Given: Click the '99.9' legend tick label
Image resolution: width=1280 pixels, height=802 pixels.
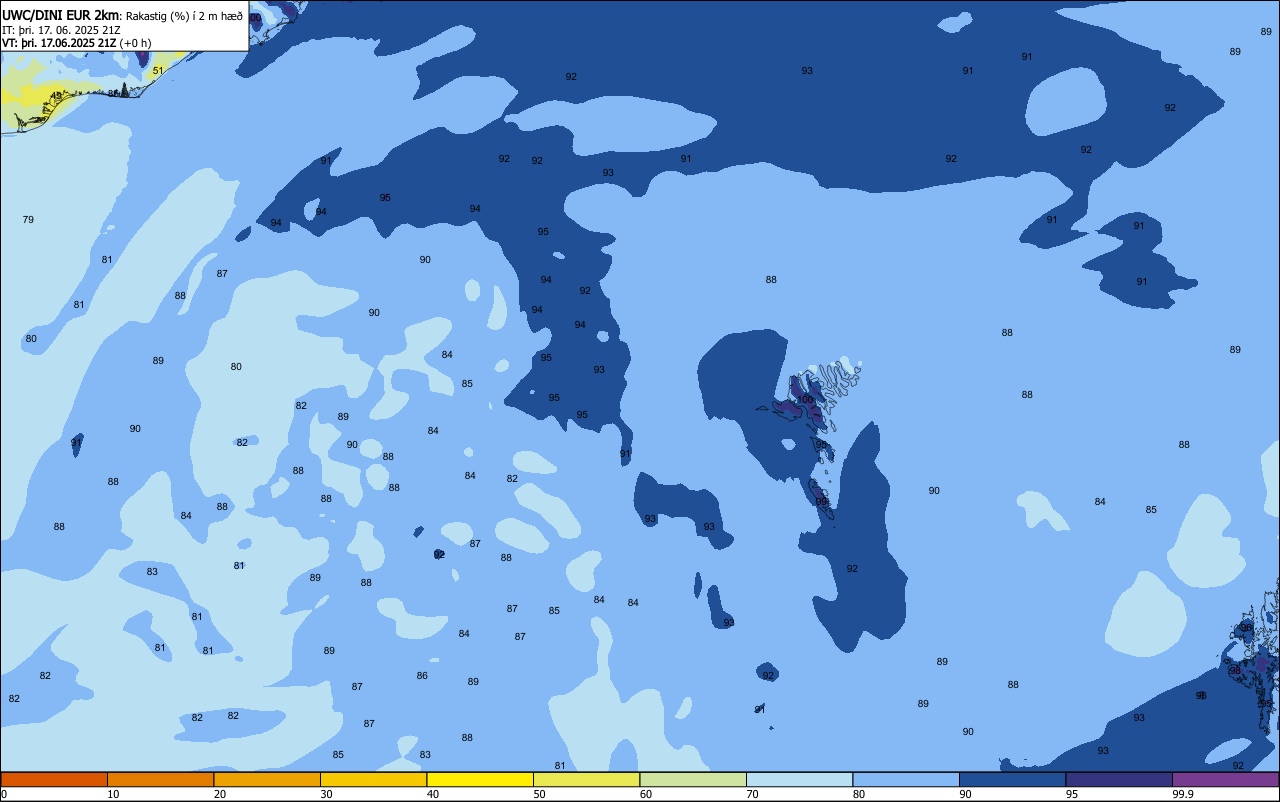Looking at the screenshot, I should [x=1184, y=794].
